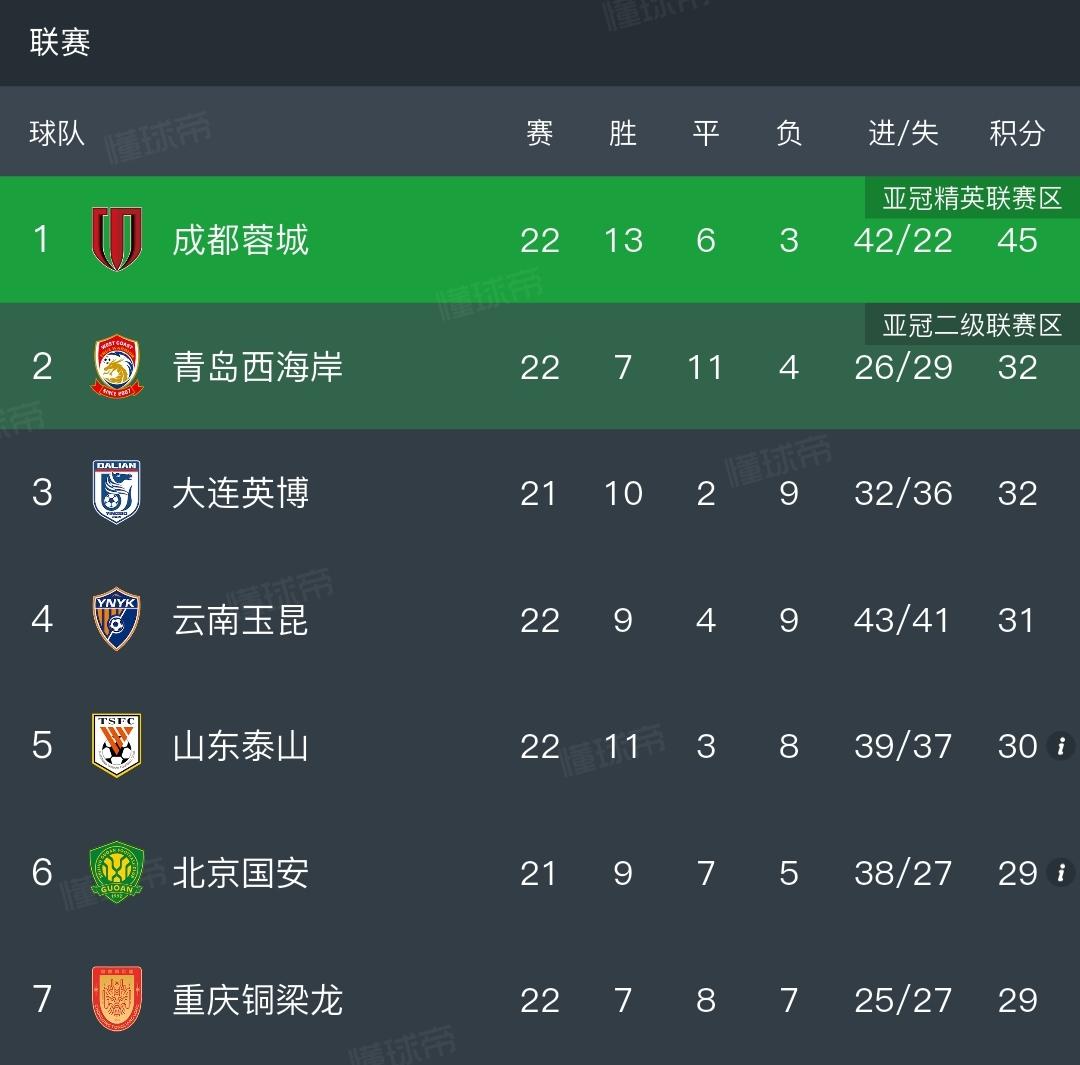1080x1065 pixels.
Task: Sort by the 进/失 column header
Action: (903, 133)
